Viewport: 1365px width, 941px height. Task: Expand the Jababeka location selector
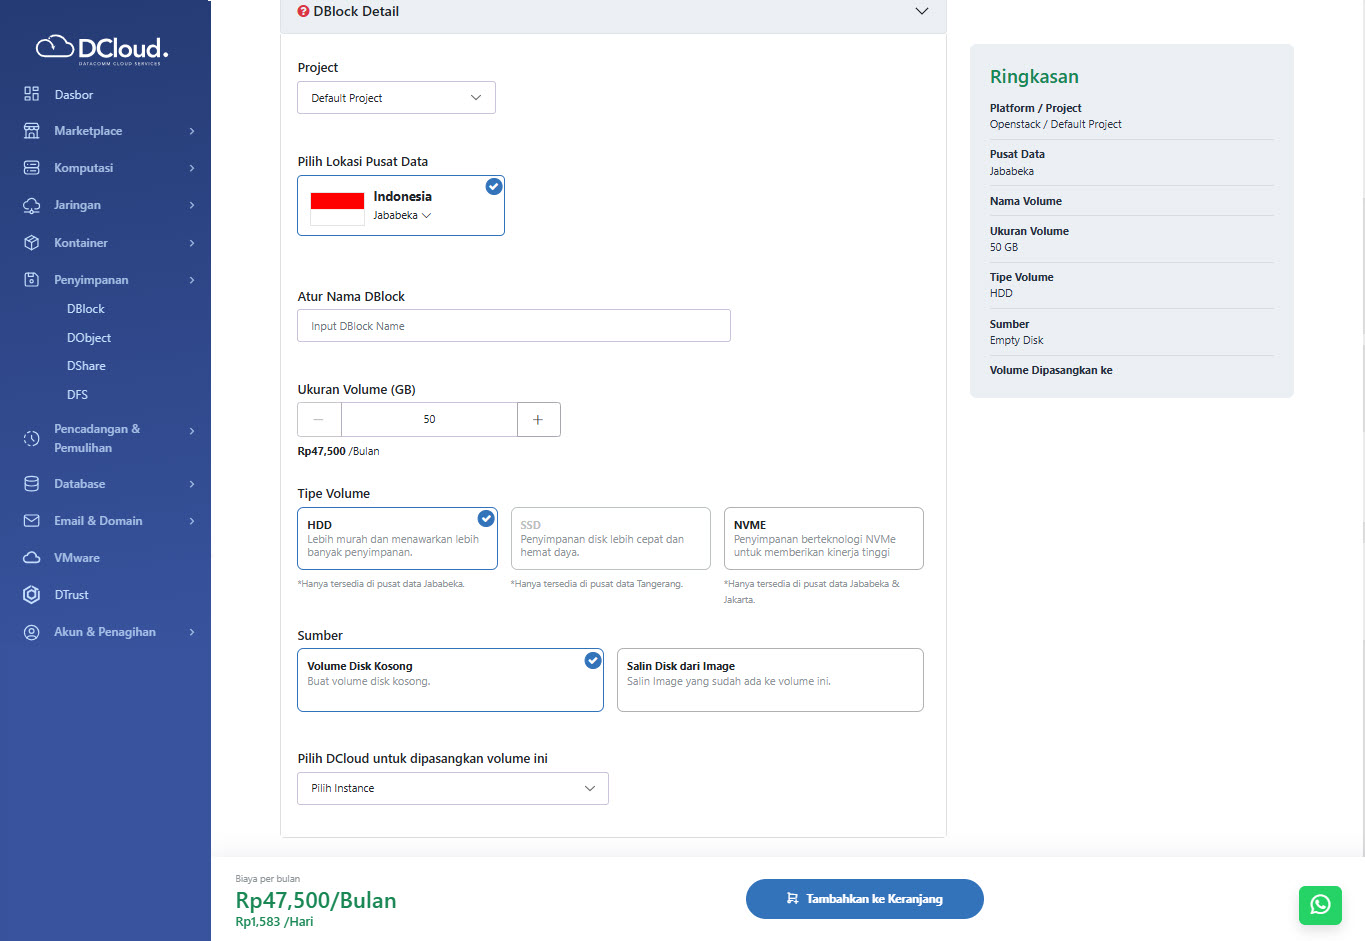(402, 216)
